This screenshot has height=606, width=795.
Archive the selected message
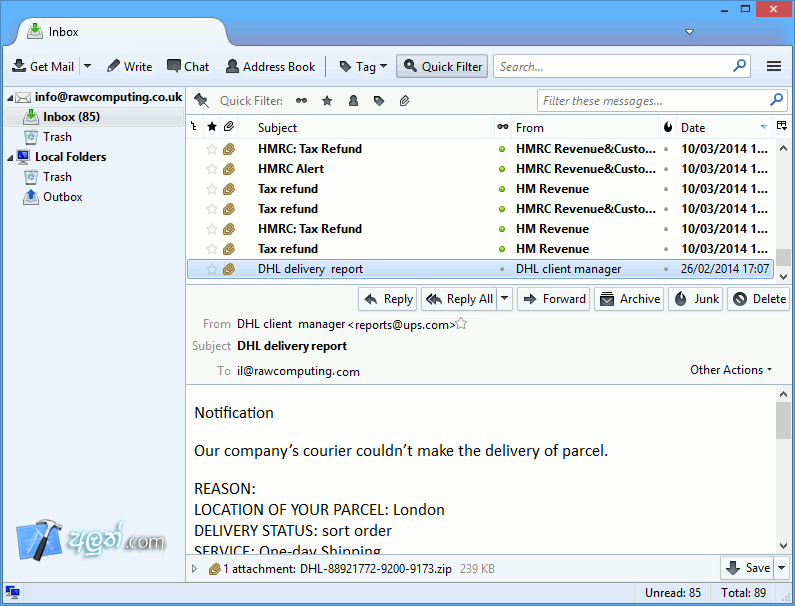(x=629, y=299)
